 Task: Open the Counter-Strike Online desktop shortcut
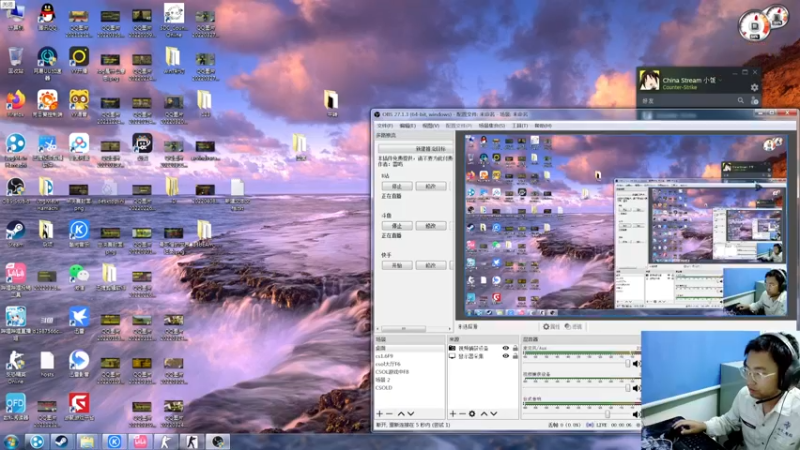click(16, 363)
